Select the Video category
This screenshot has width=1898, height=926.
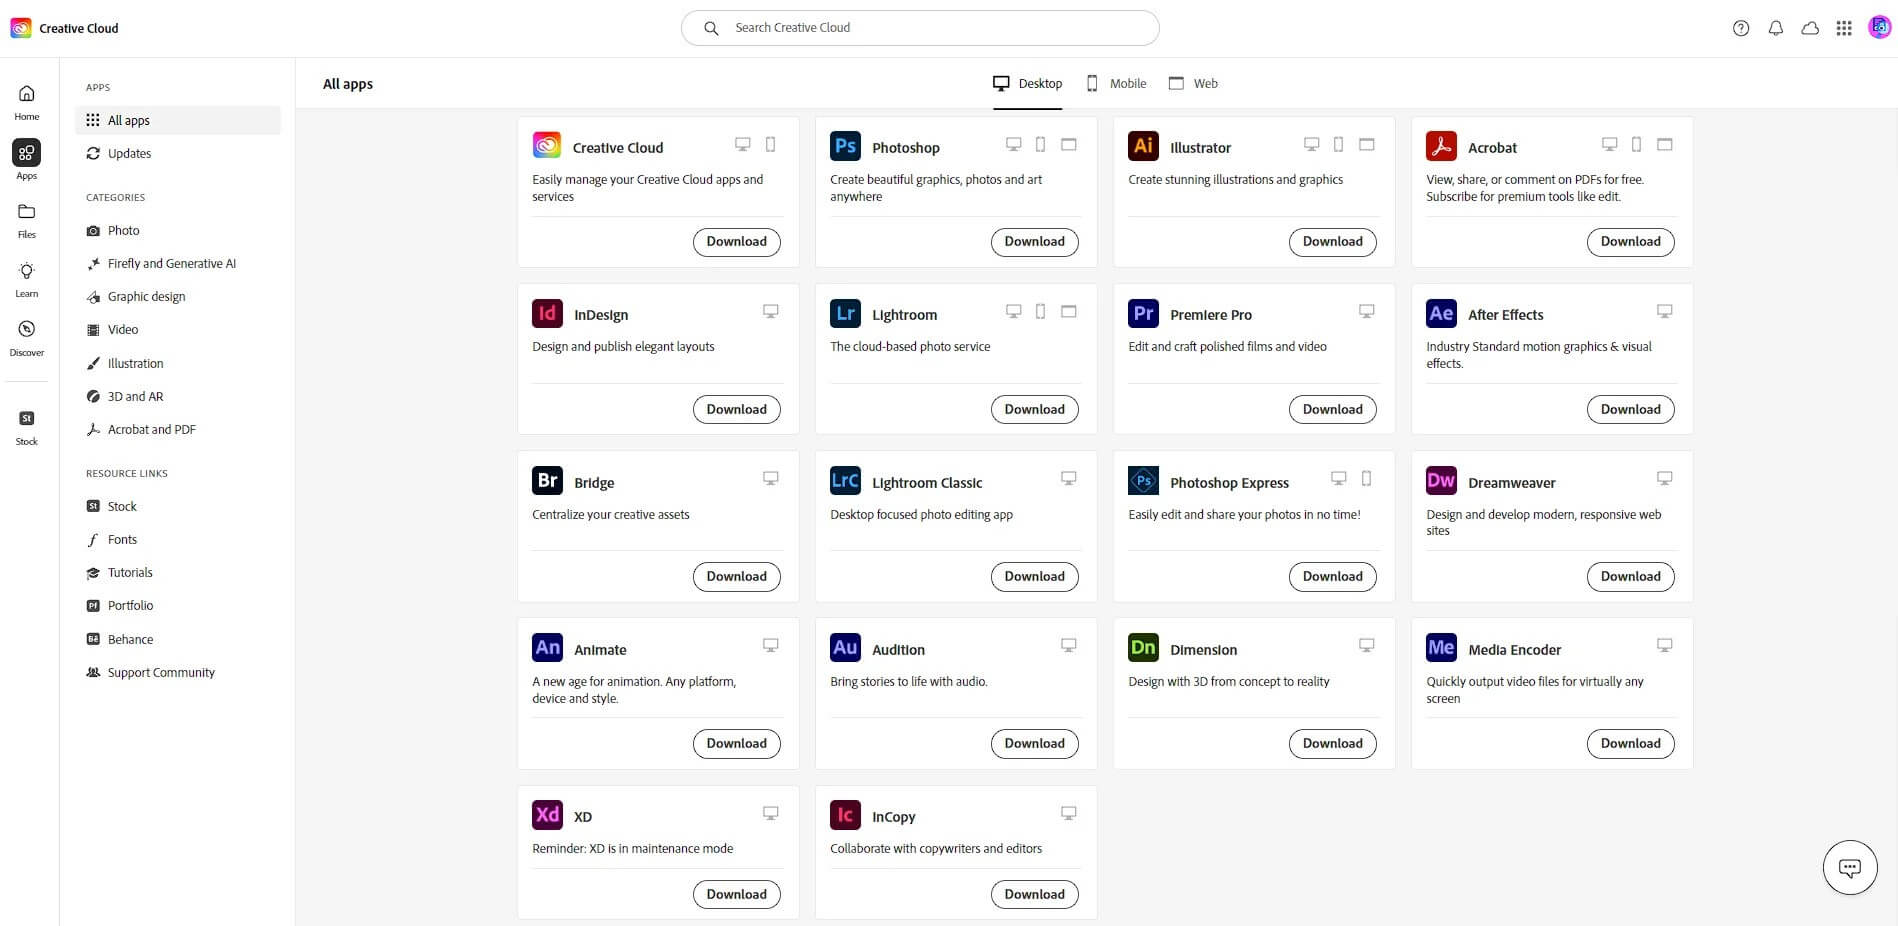click(178, 329)
